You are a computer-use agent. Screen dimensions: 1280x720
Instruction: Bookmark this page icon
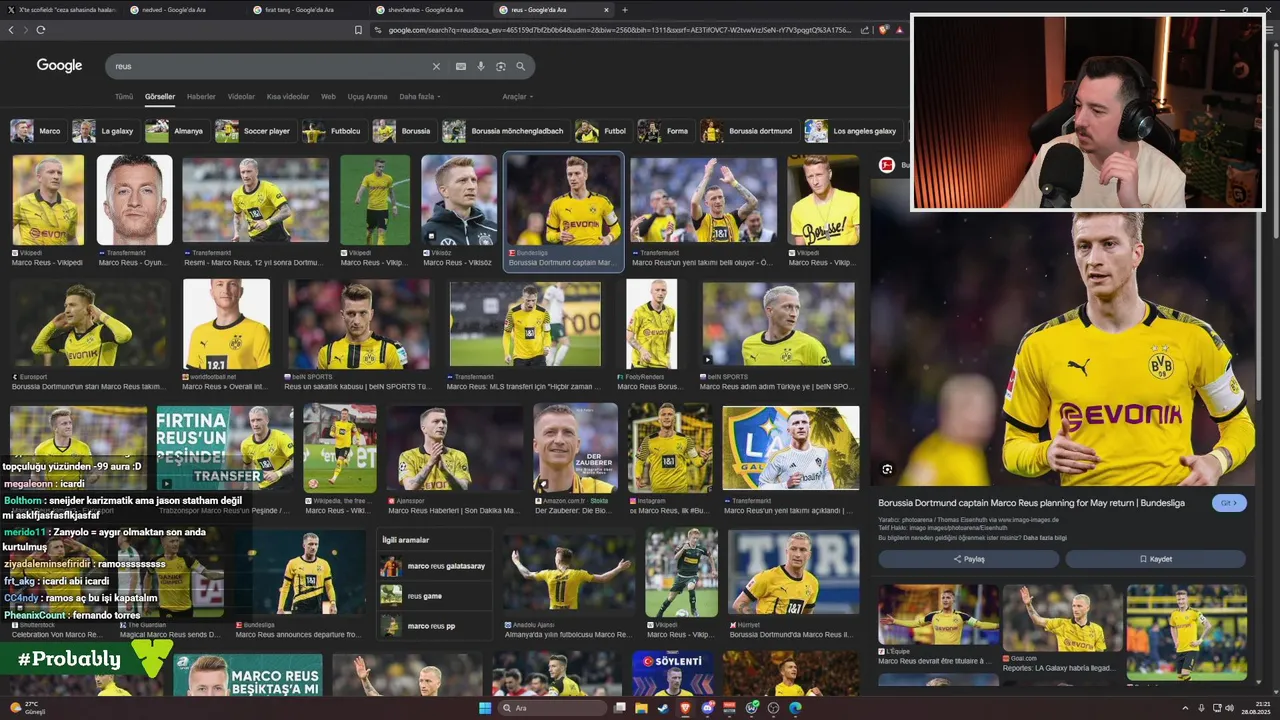[x=358, y=30]
